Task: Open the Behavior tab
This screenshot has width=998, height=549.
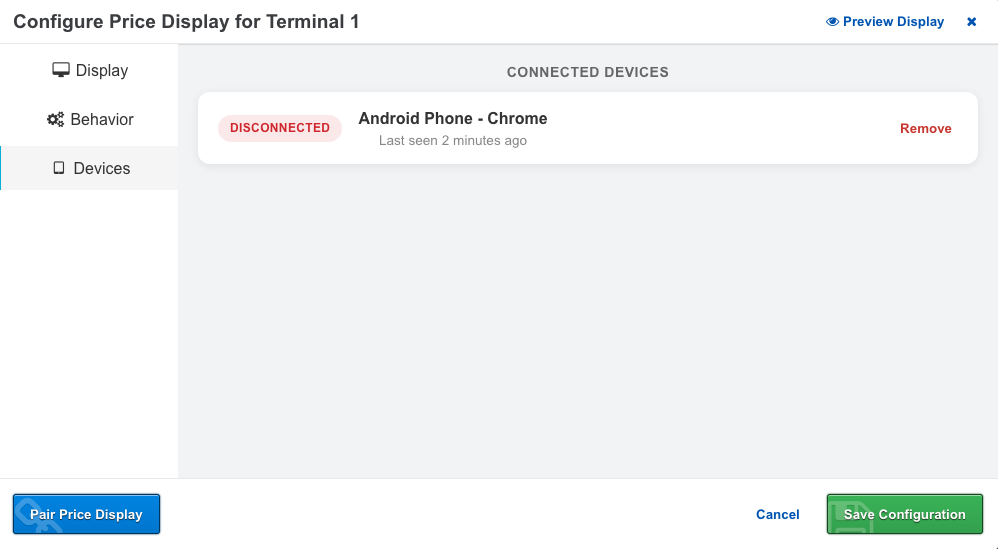Action: (x=90, y=119)
